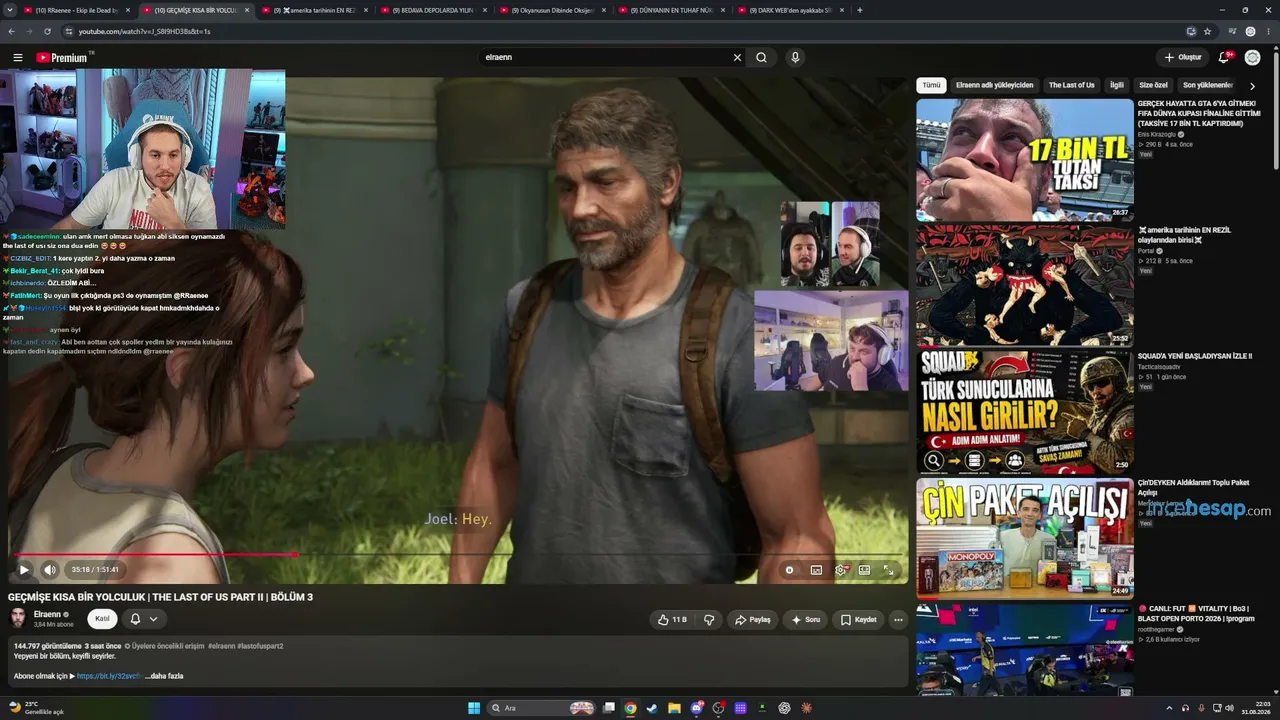Screen dimensions: 1280x720
Task: Select the İlgili filter chip
Action: click(1117, 86)
